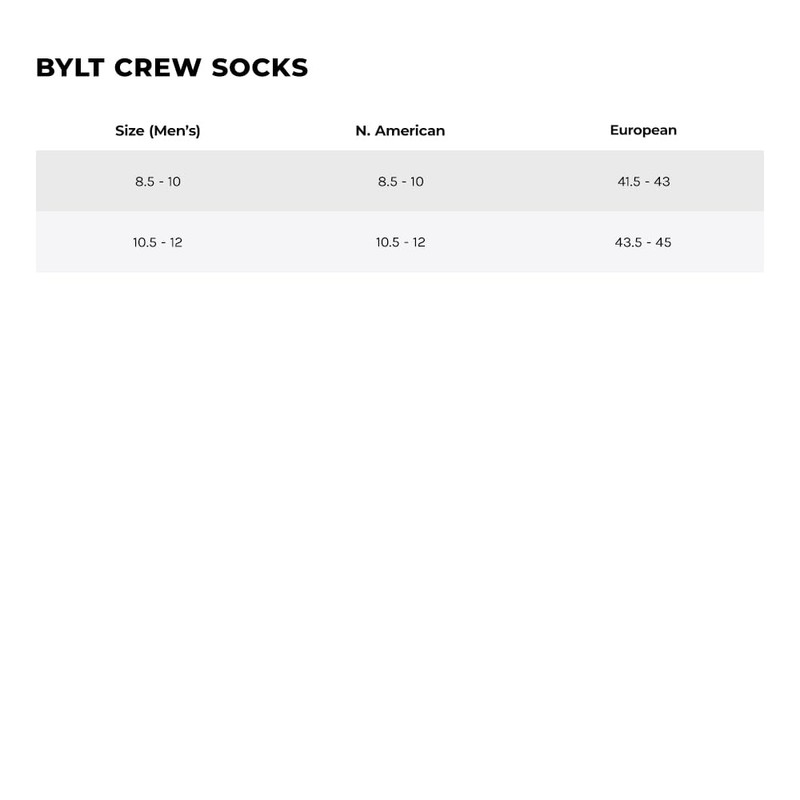800x800 pixels.
Task: Select the European column header
Action: click(x=643, y=130)
